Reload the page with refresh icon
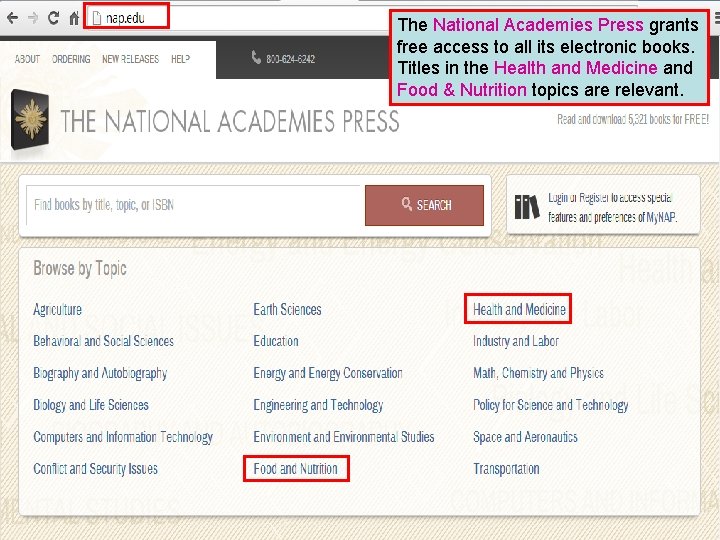720x540 pixels. [x=53, y=18]
